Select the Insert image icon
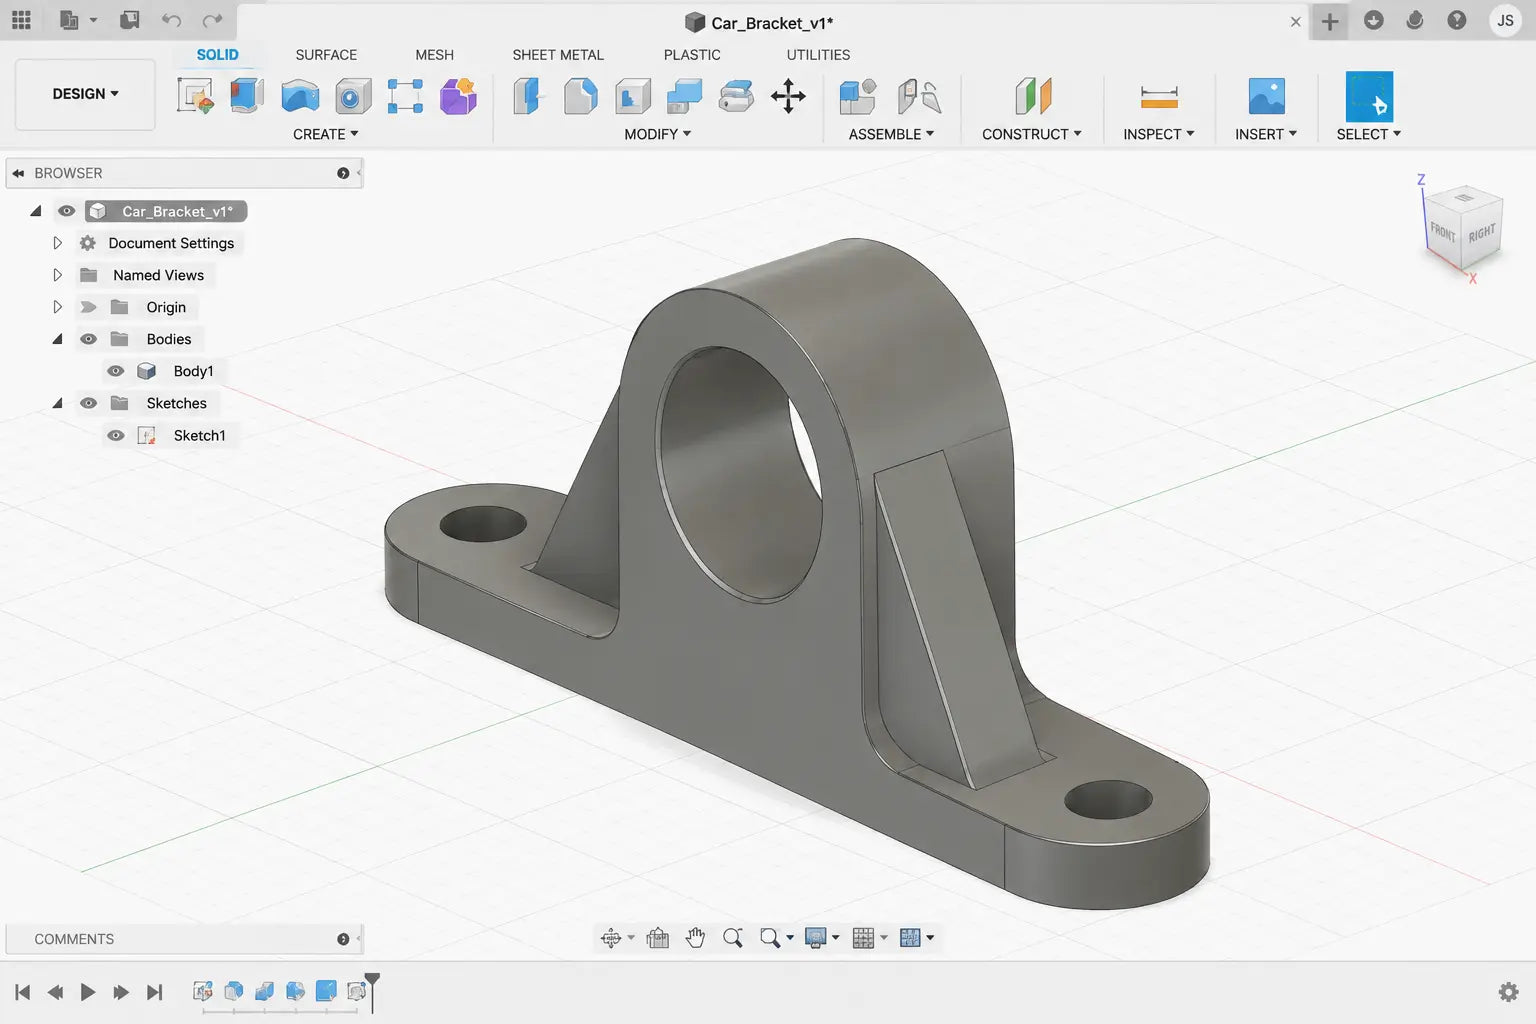The width and height of the screenshot is (1536, 1024). [1266, 96]
